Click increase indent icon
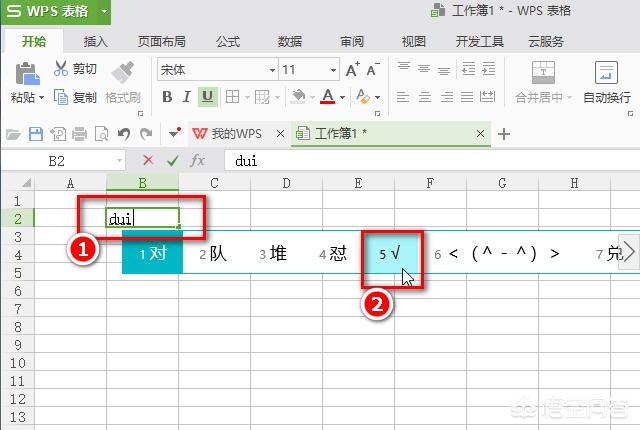Viewport: 640px width, 430px height. (488, 69)
